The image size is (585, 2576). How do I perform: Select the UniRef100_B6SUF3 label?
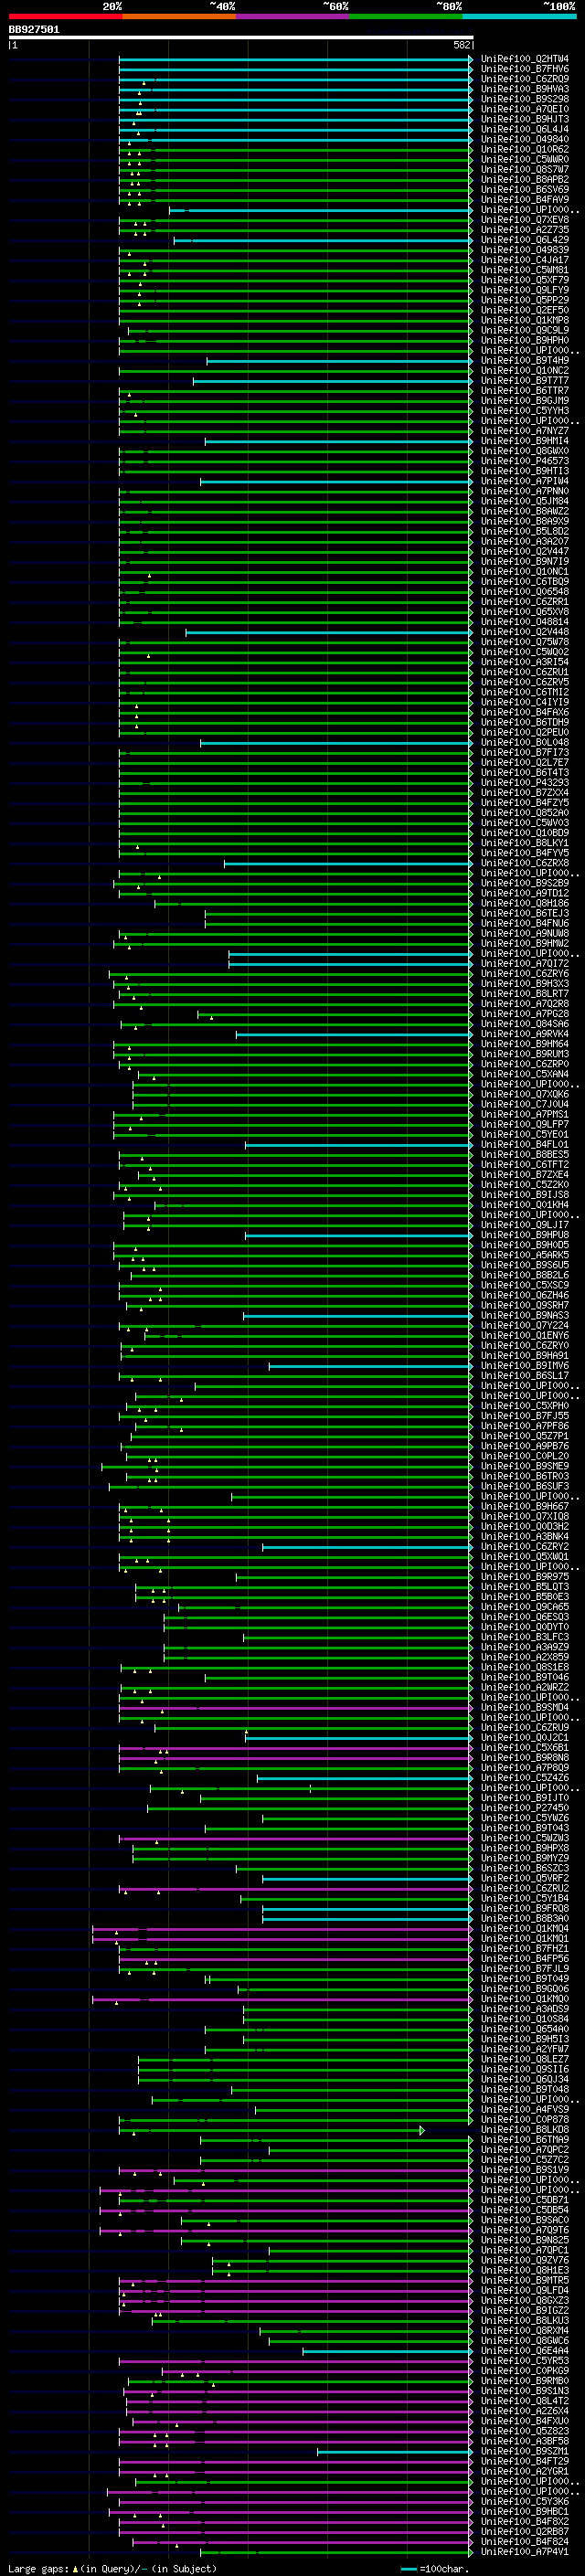click(525, 1486)
